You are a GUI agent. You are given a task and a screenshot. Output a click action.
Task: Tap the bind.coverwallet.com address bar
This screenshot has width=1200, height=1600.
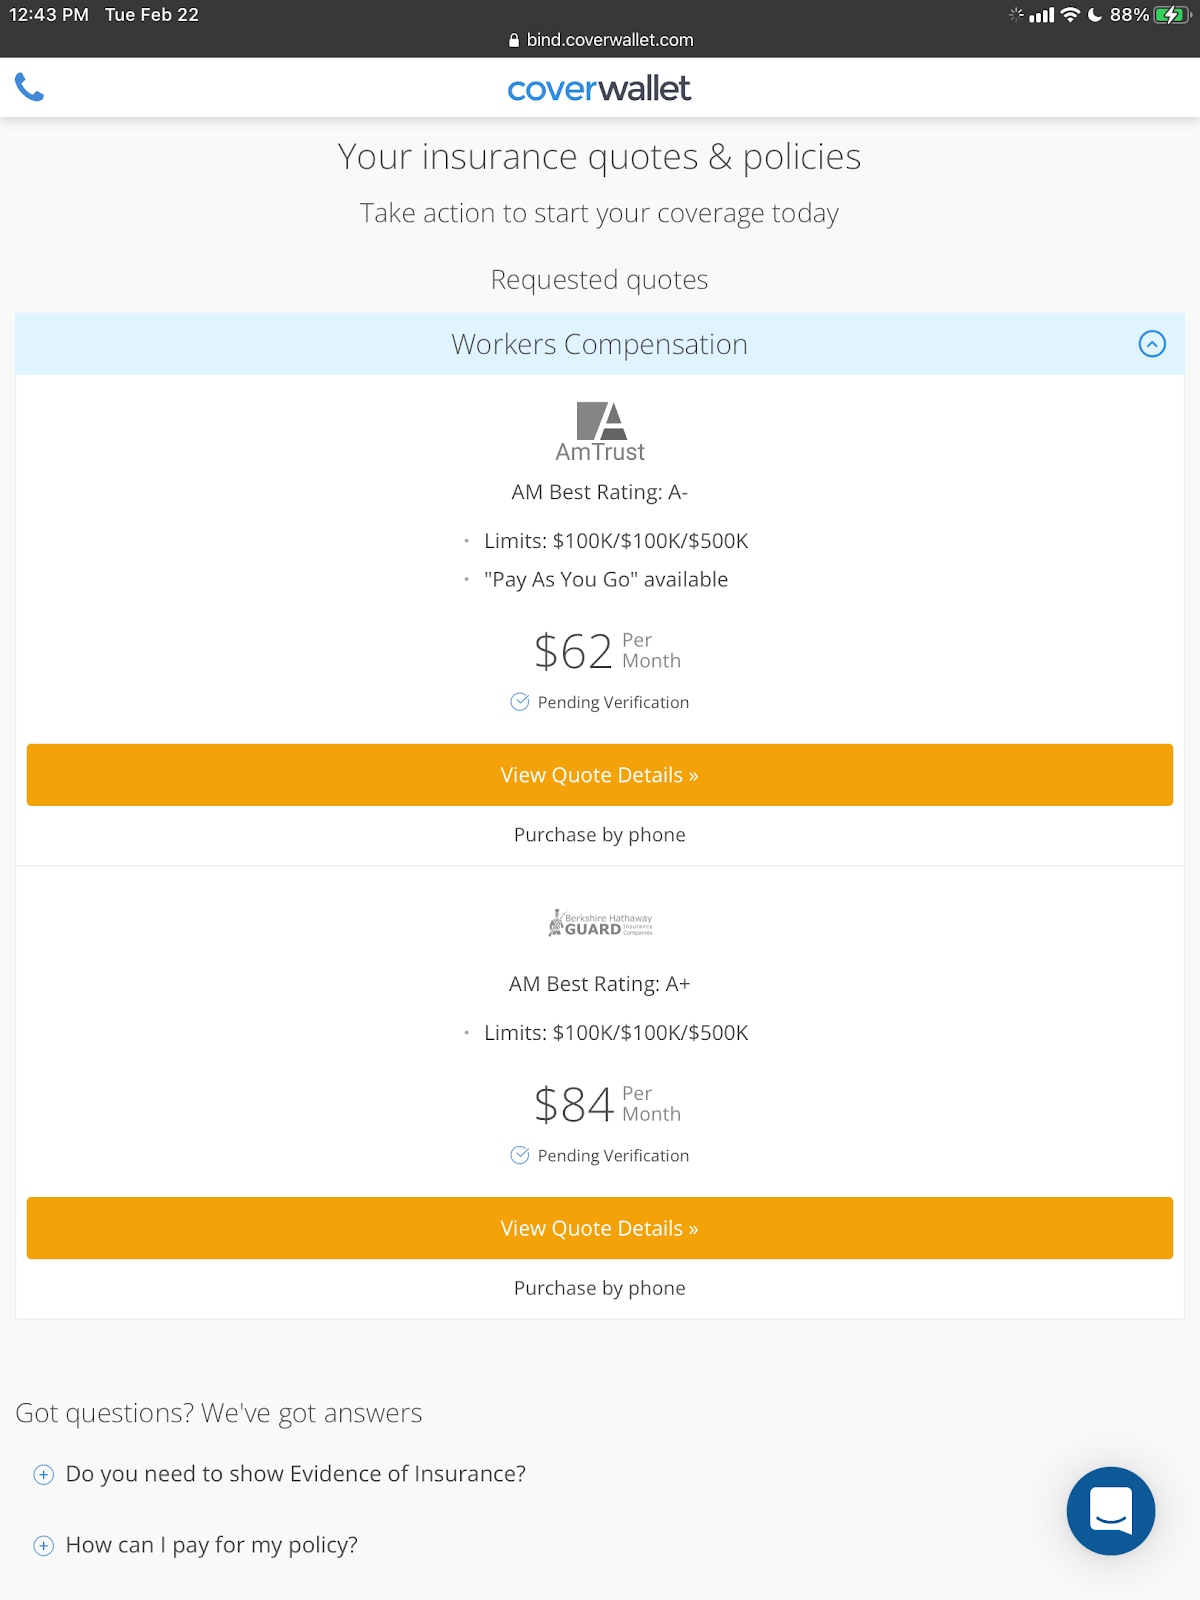point(609,40)
